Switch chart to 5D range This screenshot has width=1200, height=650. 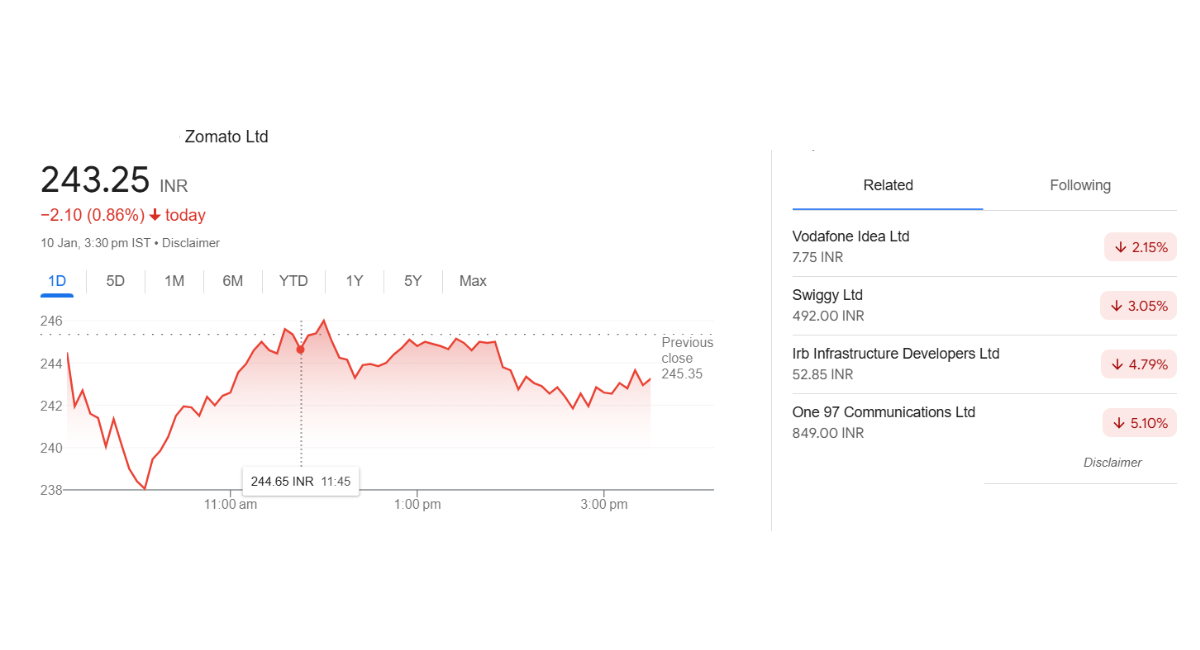pos(115,281)
